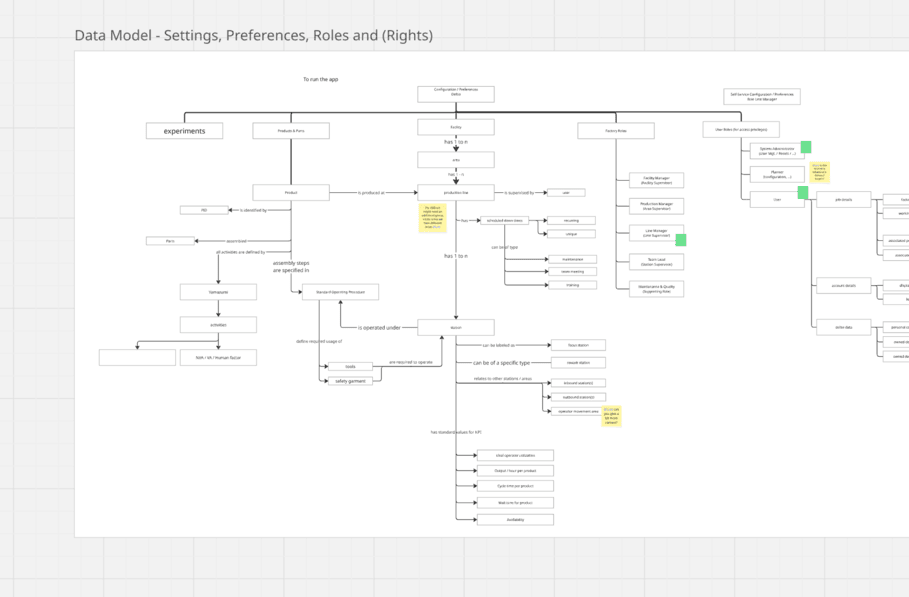This screenshot has width=909, height=597.
Task: Select the 'Product' box
Action: (x=291, y=192)
